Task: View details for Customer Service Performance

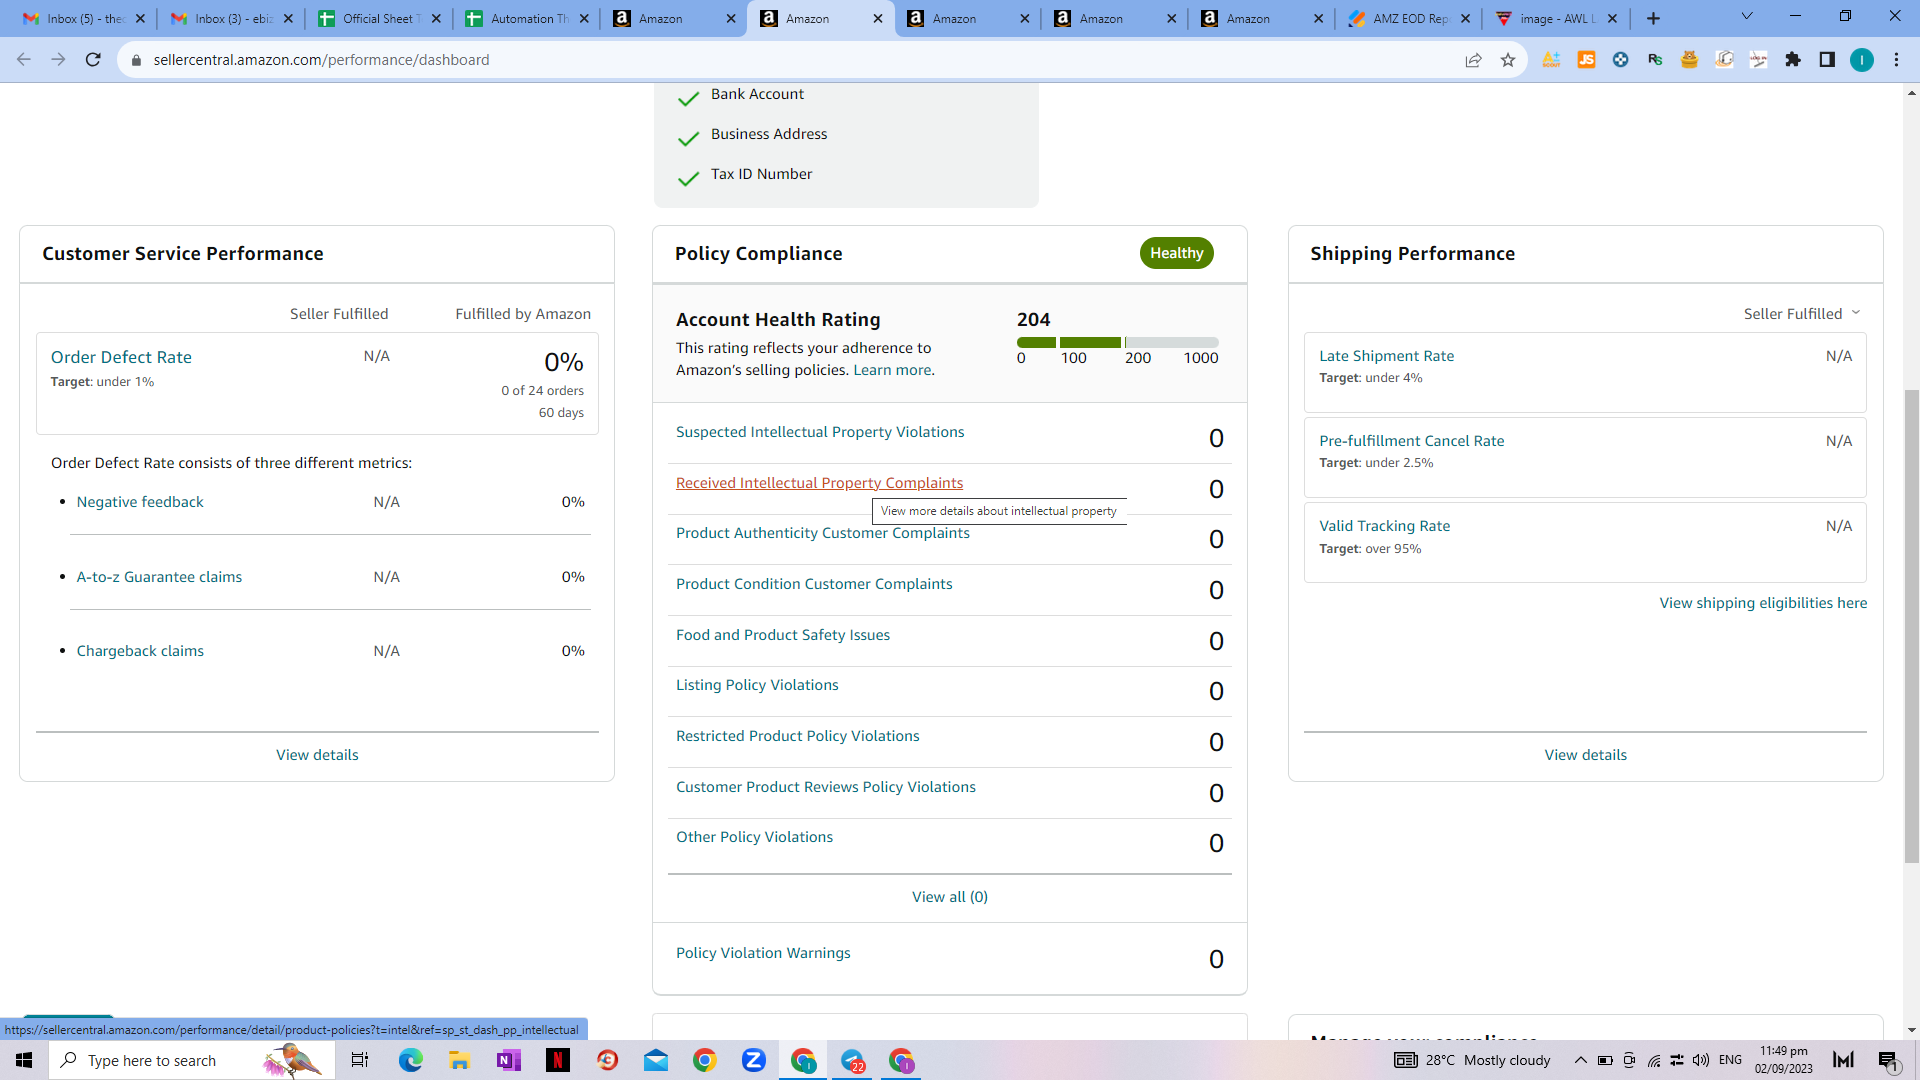Action: (x=317, y=755)
